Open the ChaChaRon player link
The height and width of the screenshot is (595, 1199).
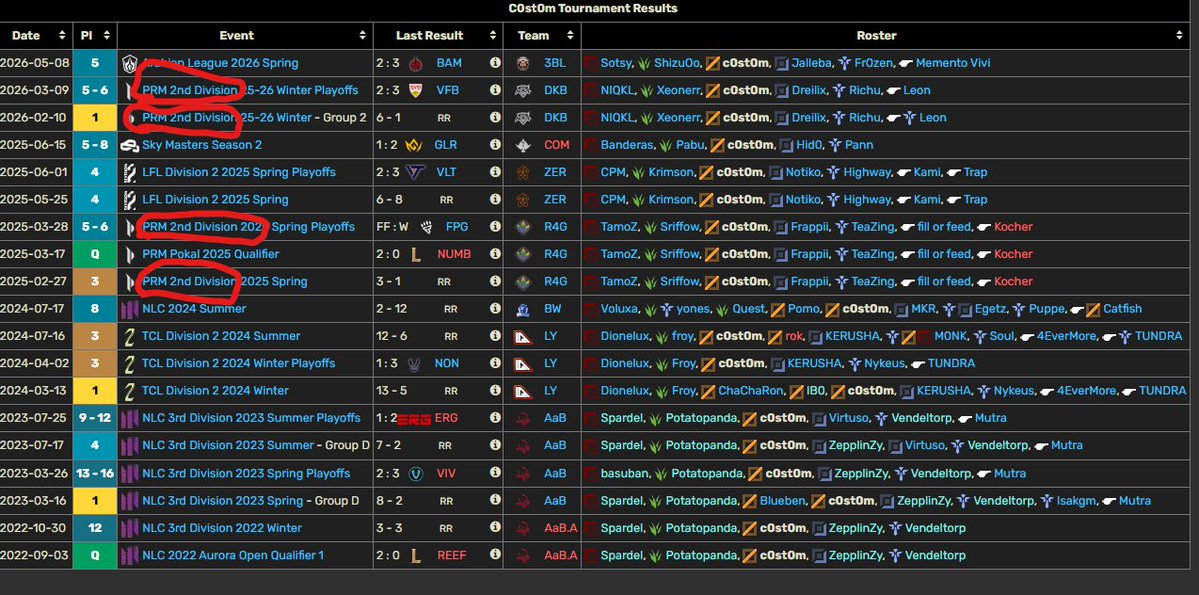click(751, 391)
